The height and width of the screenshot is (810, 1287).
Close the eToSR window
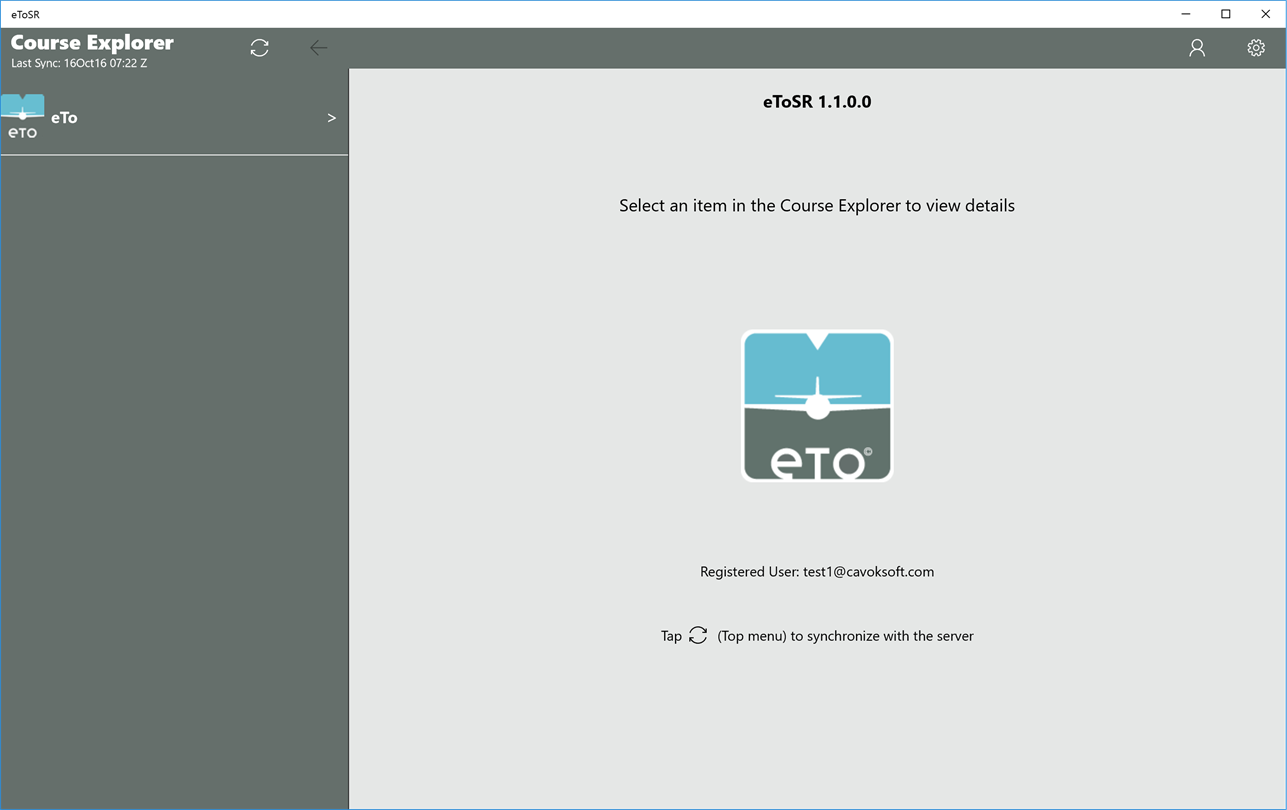click(1266, 14)
